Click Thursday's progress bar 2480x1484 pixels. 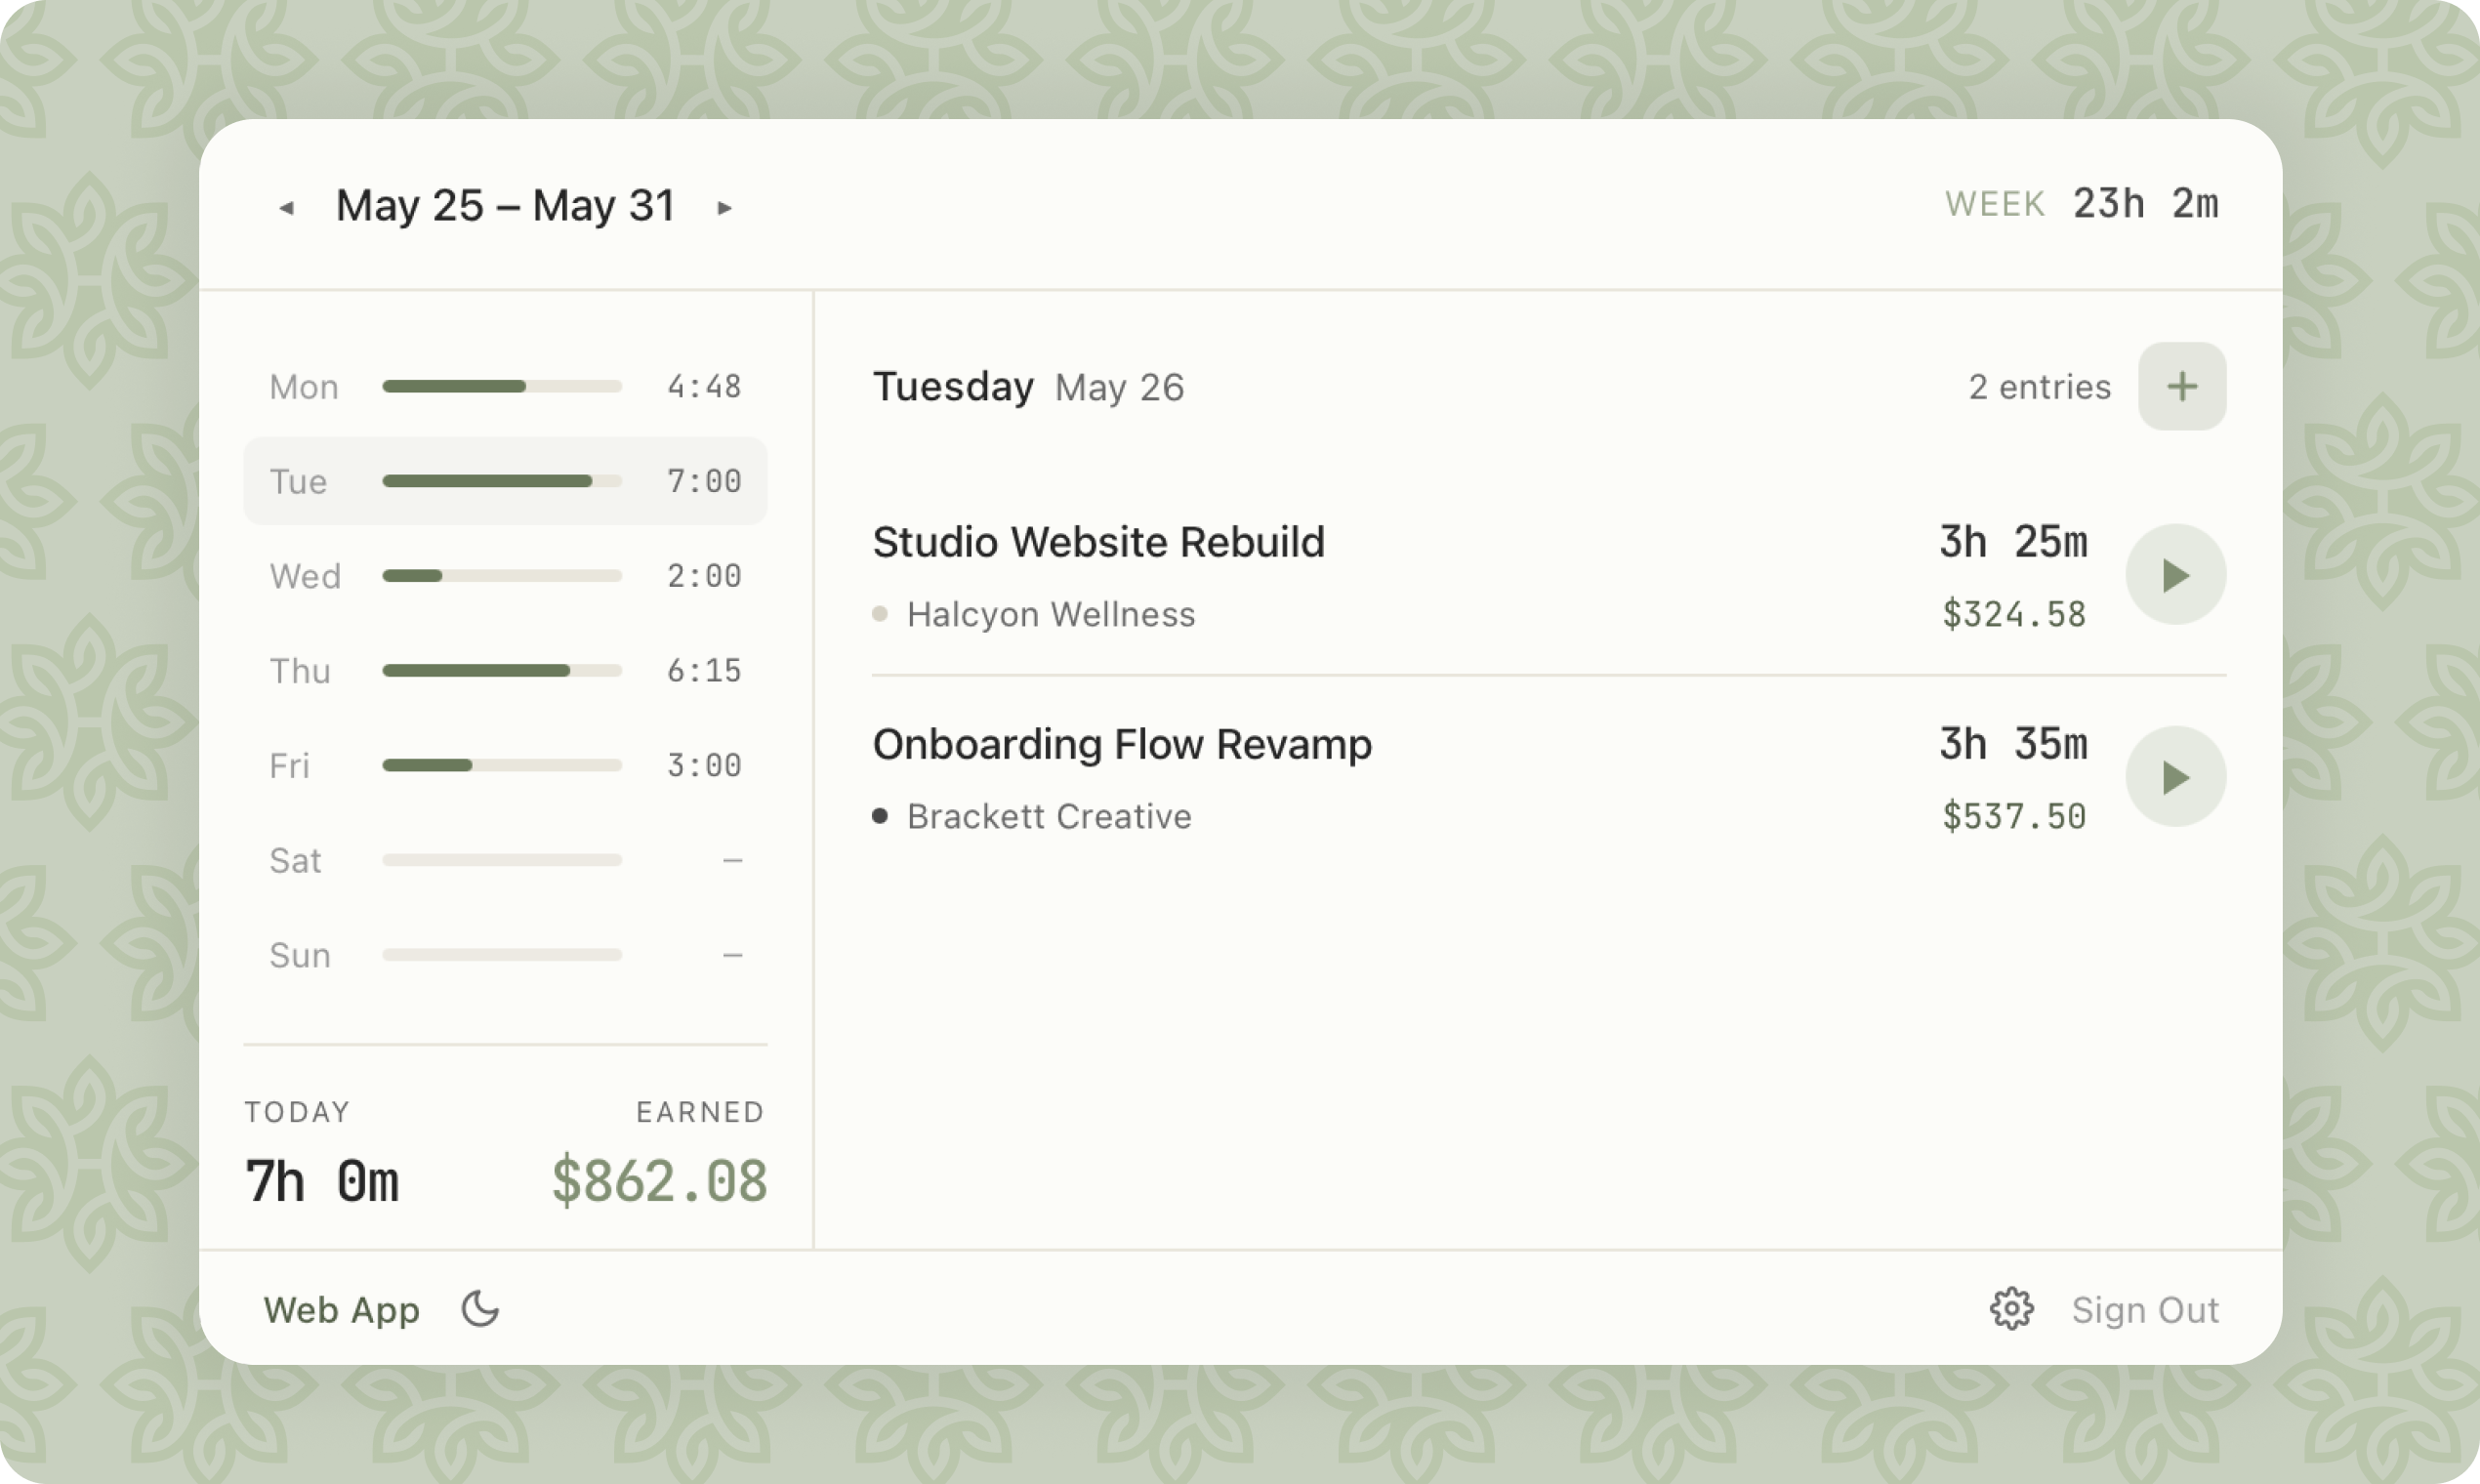(502, 671)
